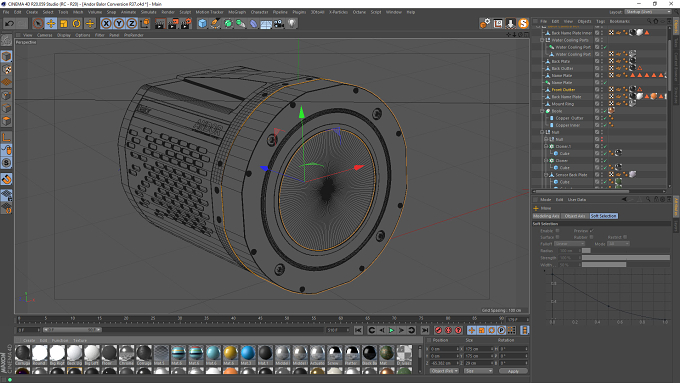This screenshot has height=383, width=680.
Task: Switch to Points mode icon
Action: pos(7,95)
